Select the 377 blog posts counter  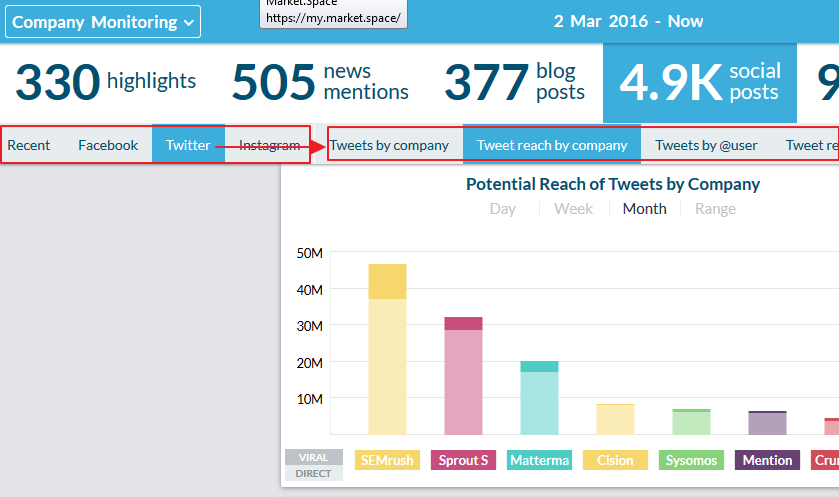tap(515, 82)
